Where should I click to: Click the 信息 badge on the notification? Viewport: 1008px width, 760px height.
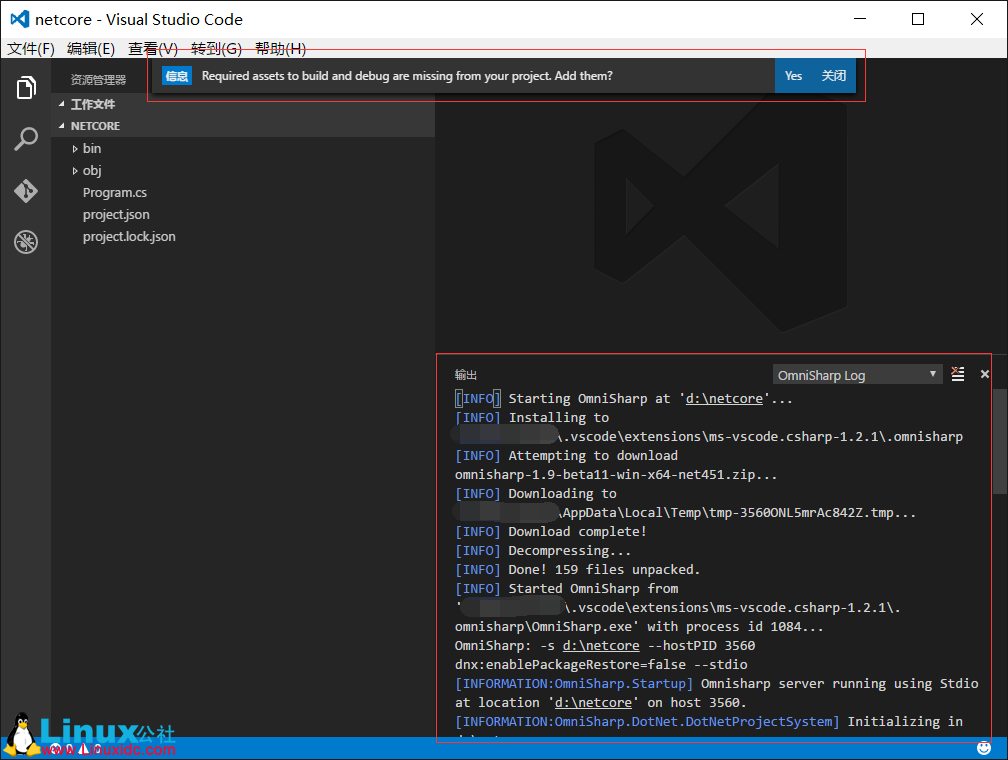pyautogui.click(x=177, y=76)
